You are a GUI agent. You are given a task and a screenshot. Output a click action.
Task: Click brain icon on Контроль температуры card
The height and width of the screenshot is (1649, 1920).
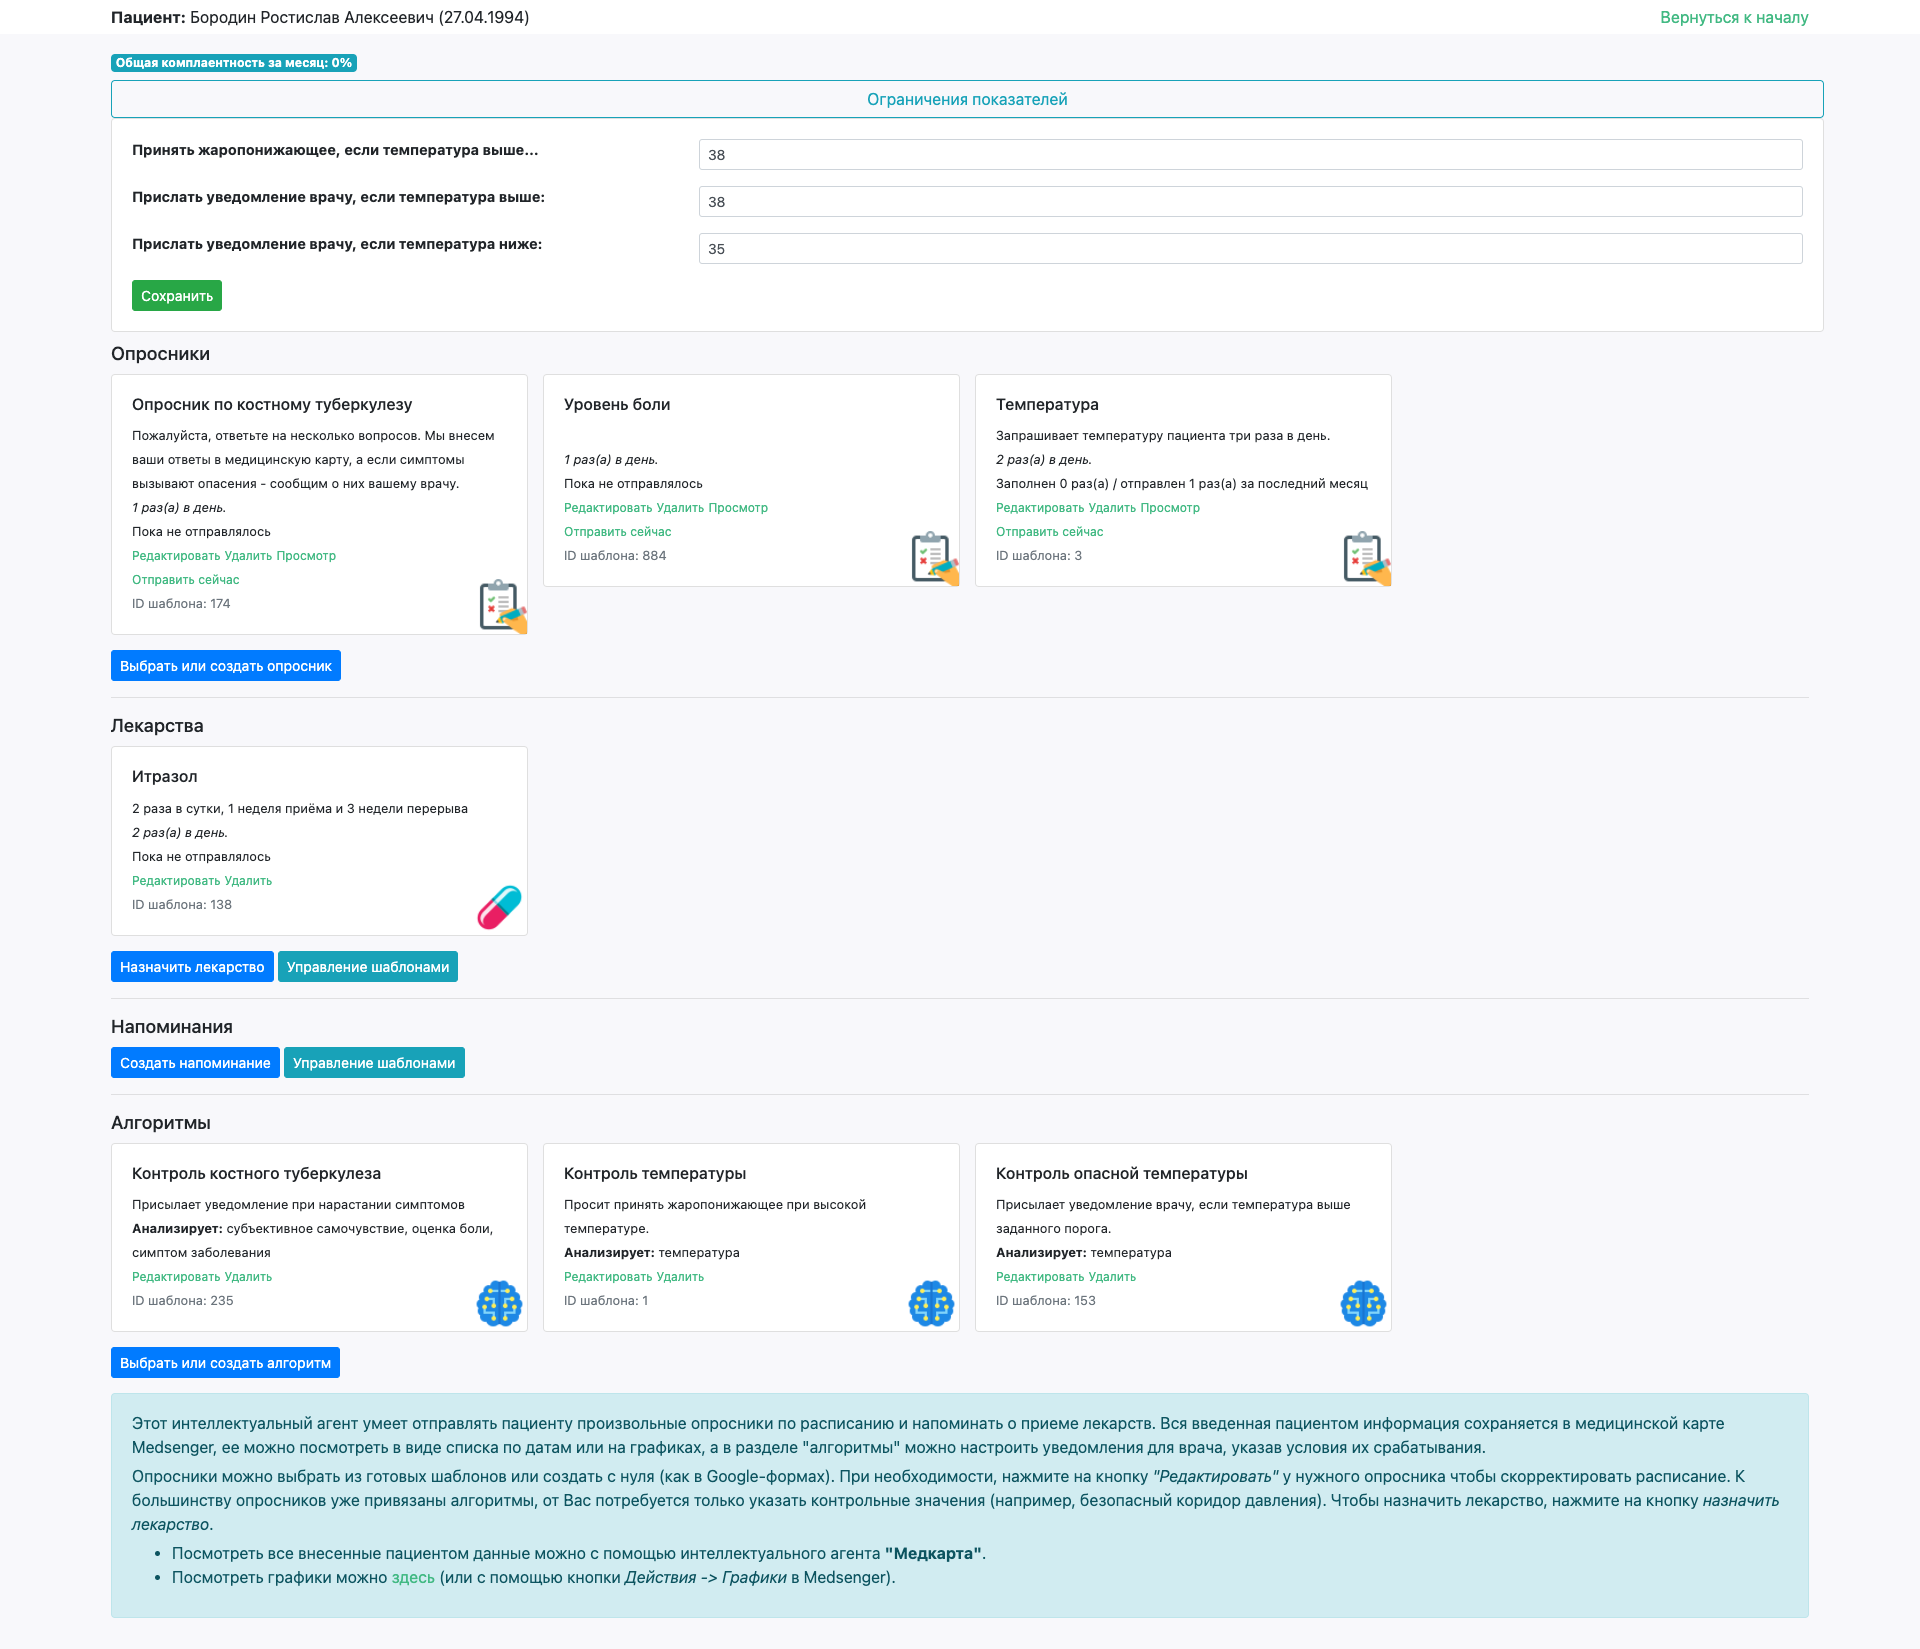[932, 1303]
